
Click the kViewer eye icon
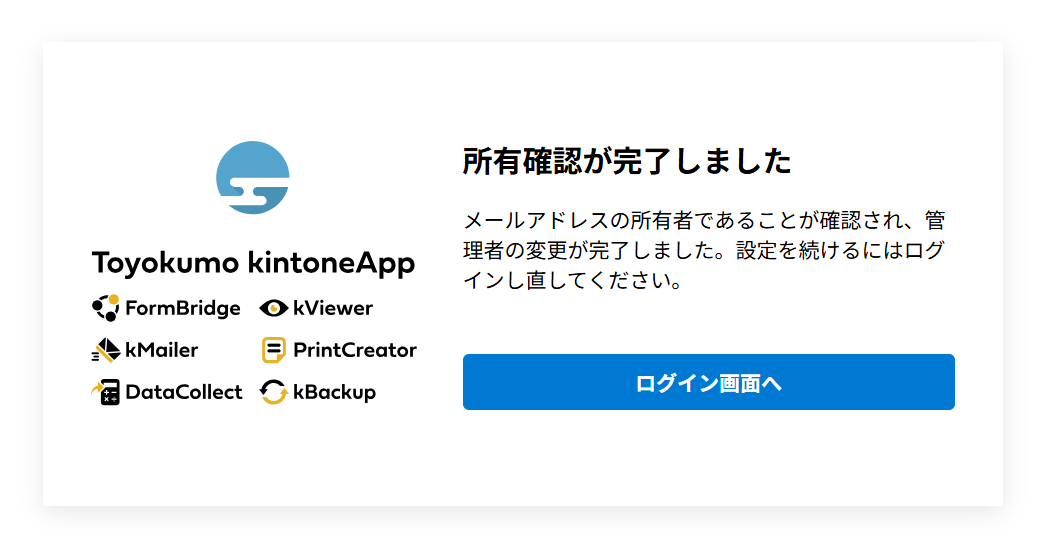point(273,308)
